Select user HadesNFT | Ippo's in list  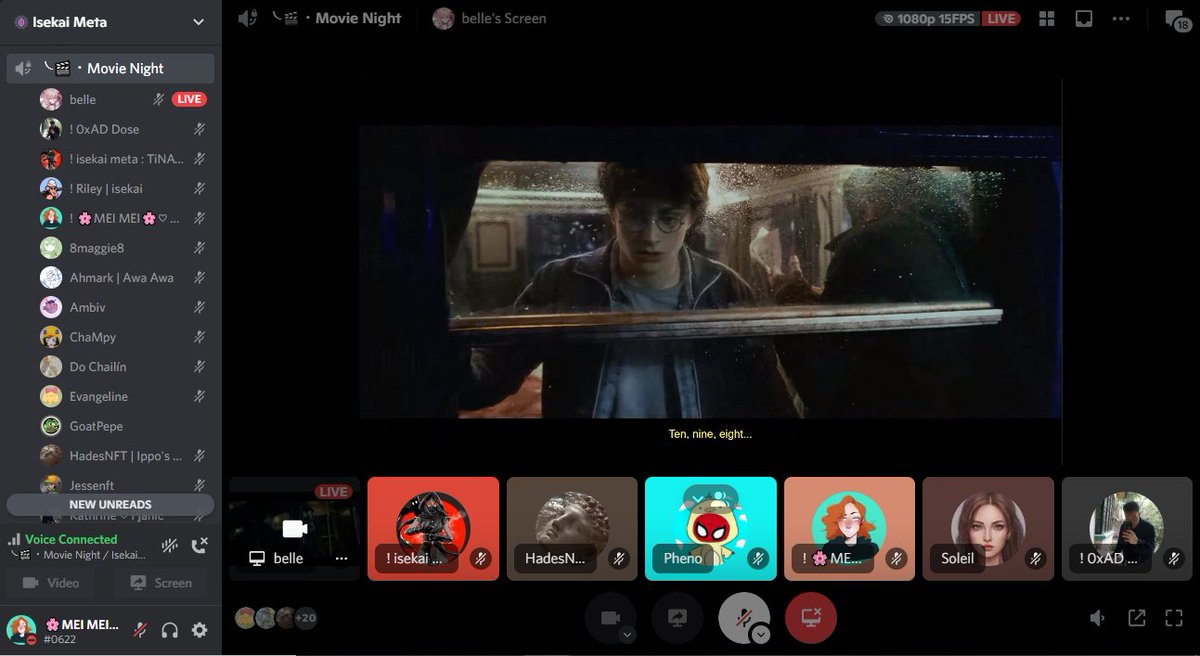point(124,455)
